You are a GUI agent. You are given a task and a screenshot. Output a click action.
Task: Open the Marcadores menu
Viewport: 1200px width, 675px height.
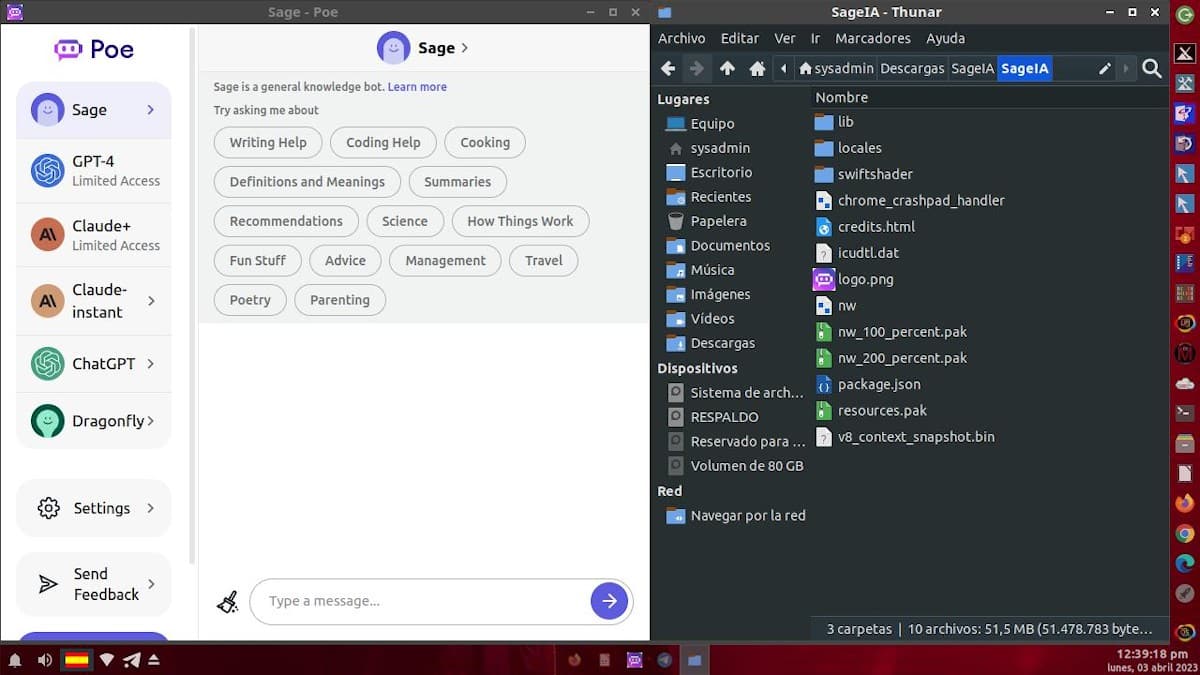pos(873,38)
